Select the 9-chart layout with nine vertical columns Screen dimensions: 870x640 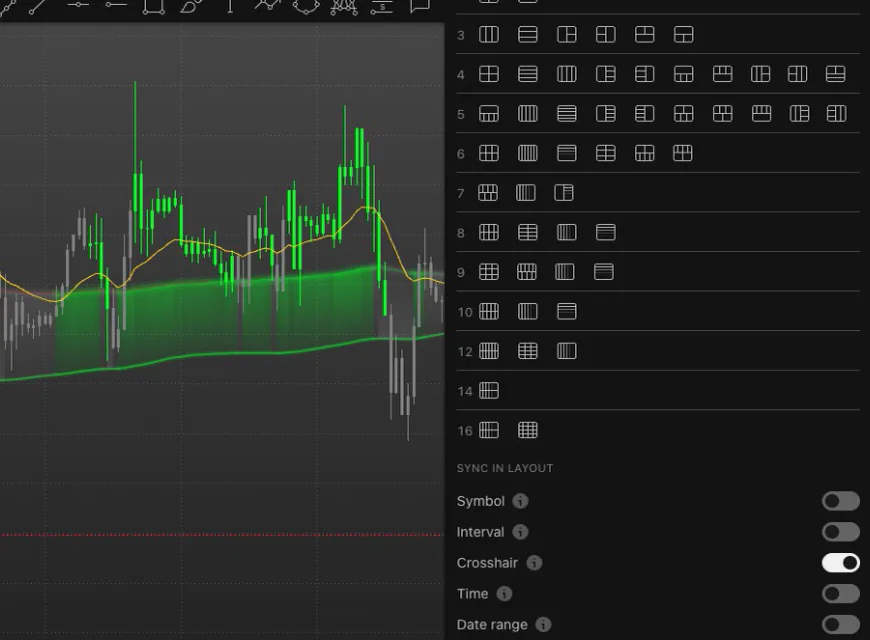point(564,271)
